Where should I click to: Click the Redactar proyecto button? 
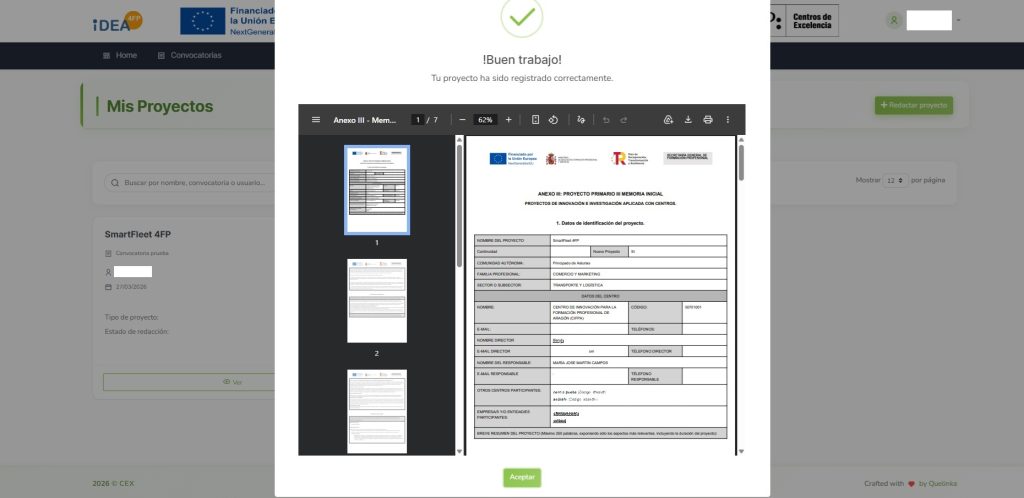pos(913,105)
